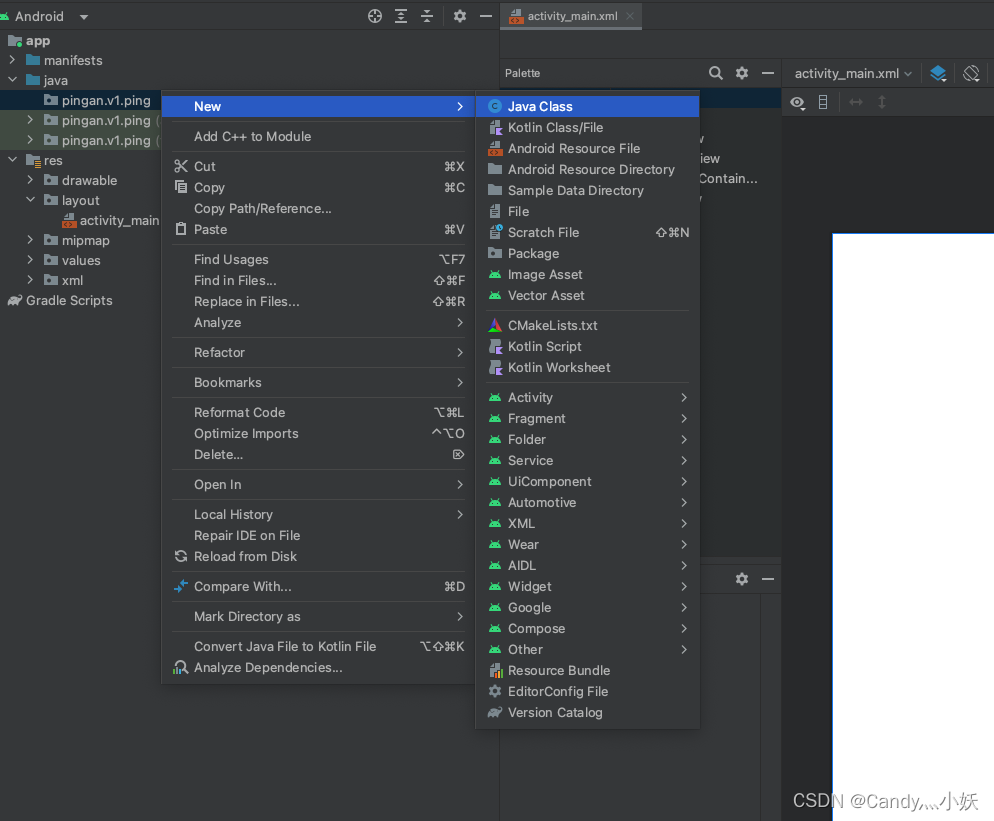This screenshot has width=994, height=821.
Task: Choose Java Class from New submenu
Action: pos(587,107)
